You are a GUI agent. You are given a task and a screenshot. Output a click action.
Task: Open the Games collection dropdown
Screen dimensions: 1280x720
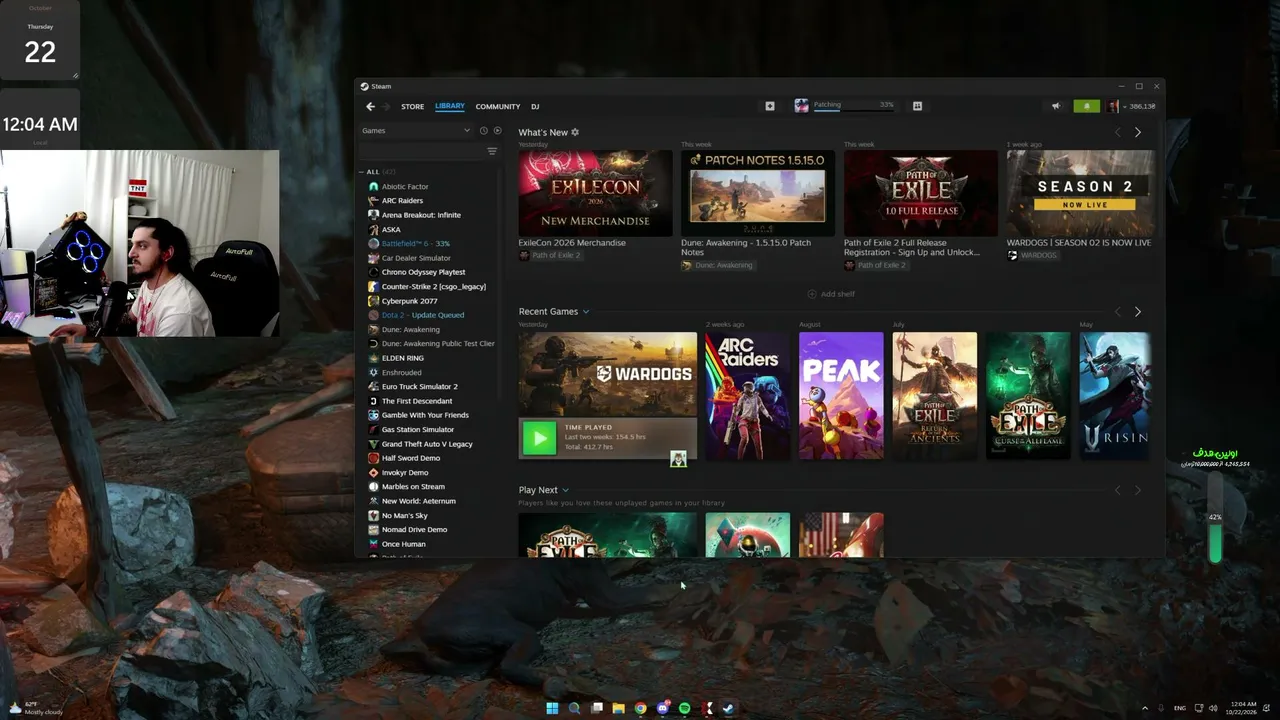click(416, 131)
